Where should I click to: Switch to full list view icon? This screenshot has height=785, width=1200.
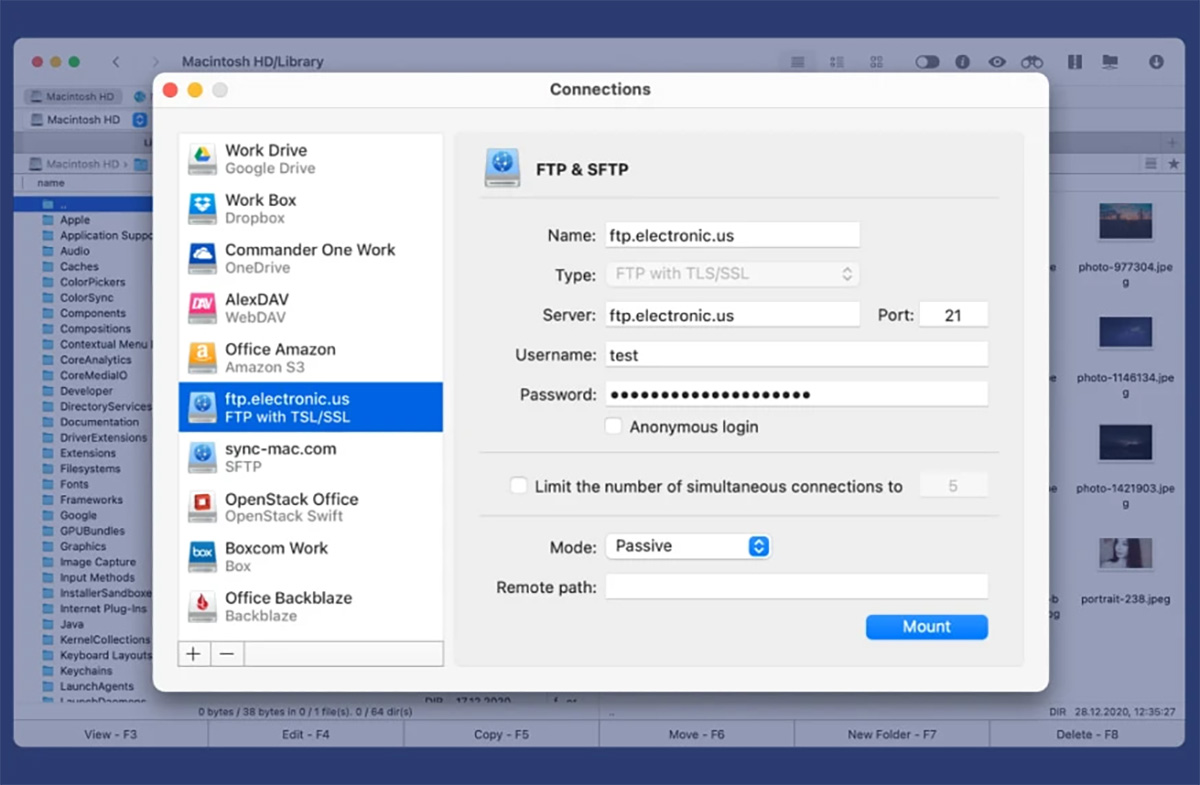(x=797, y=61)
